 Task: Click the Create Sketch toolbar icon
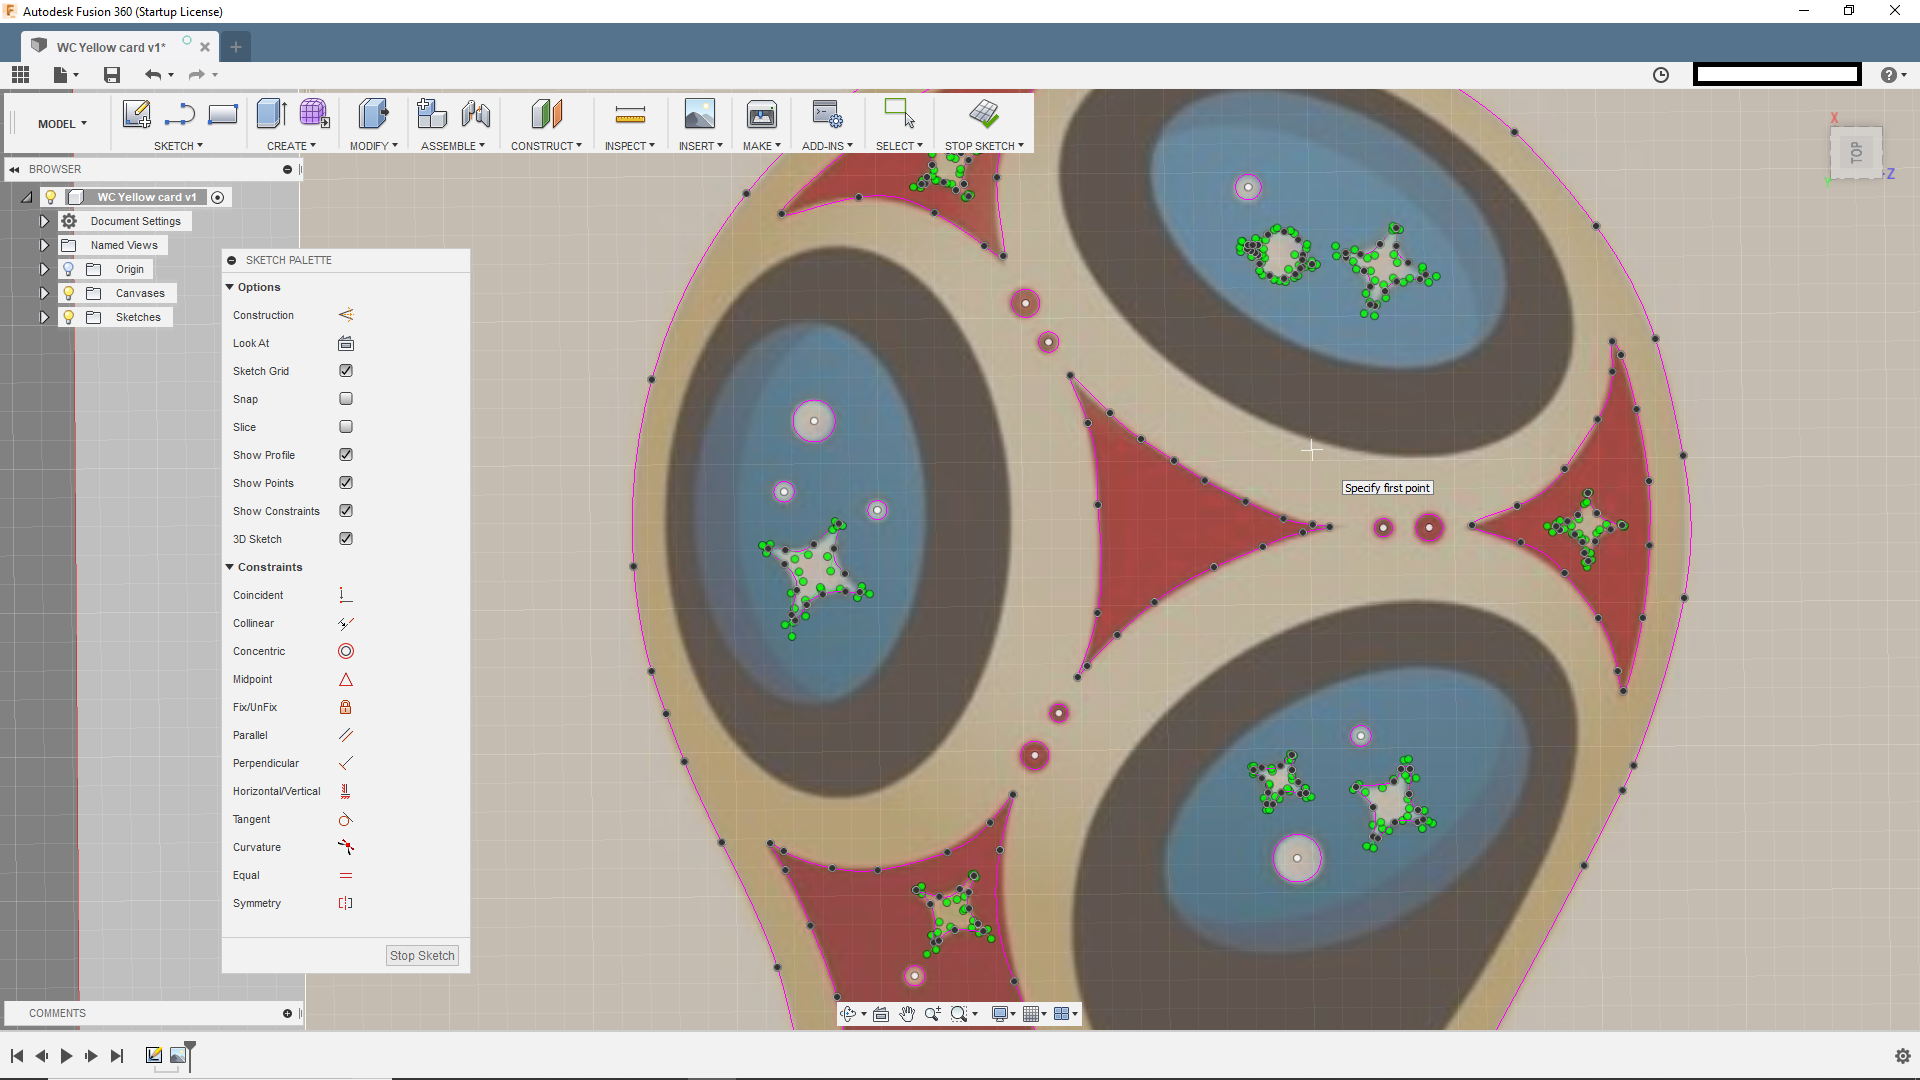tap(137, 114)
